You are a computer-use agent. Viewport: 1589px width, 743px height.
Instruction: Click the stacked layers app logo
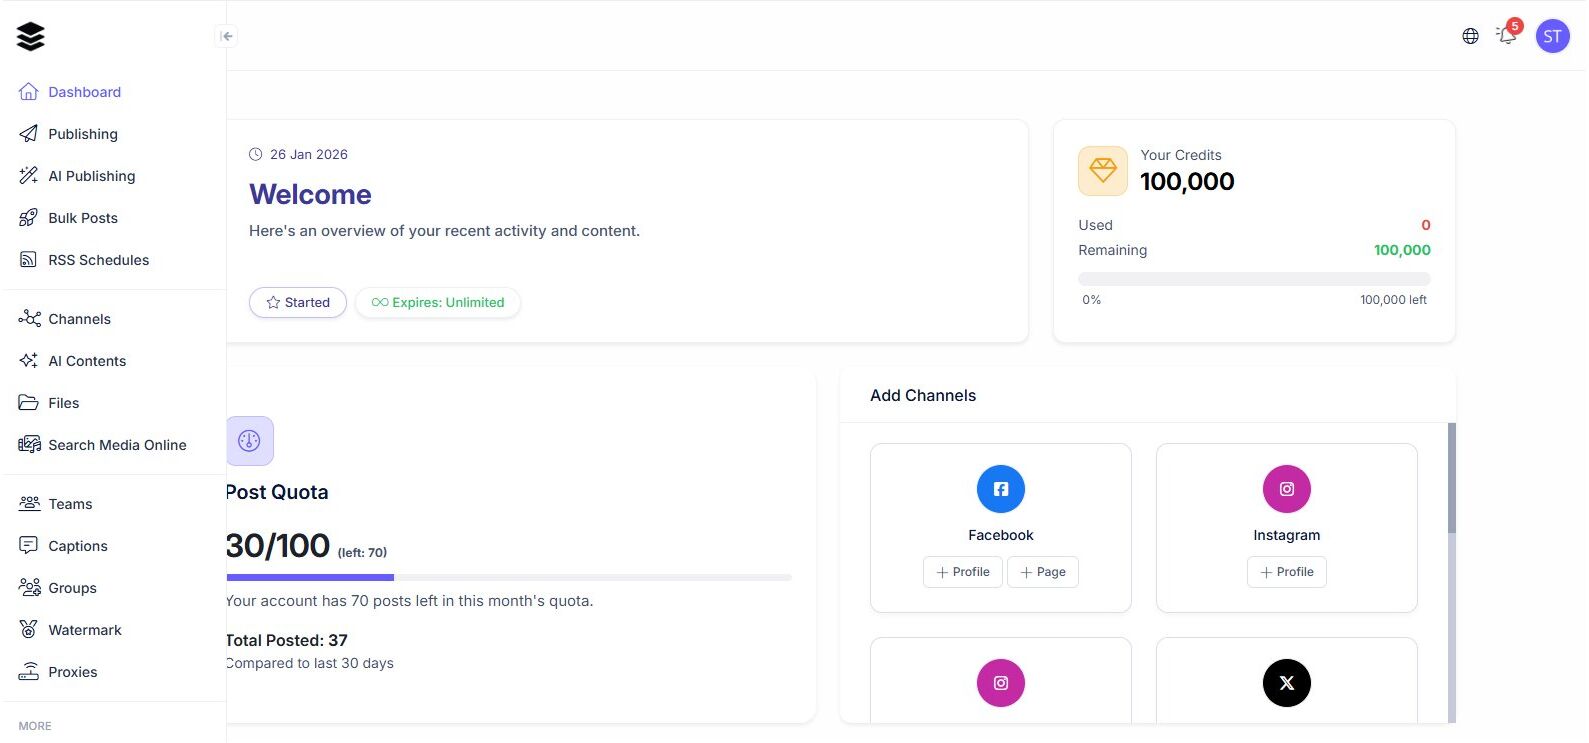pyautogui.click(x=31, y=36)
